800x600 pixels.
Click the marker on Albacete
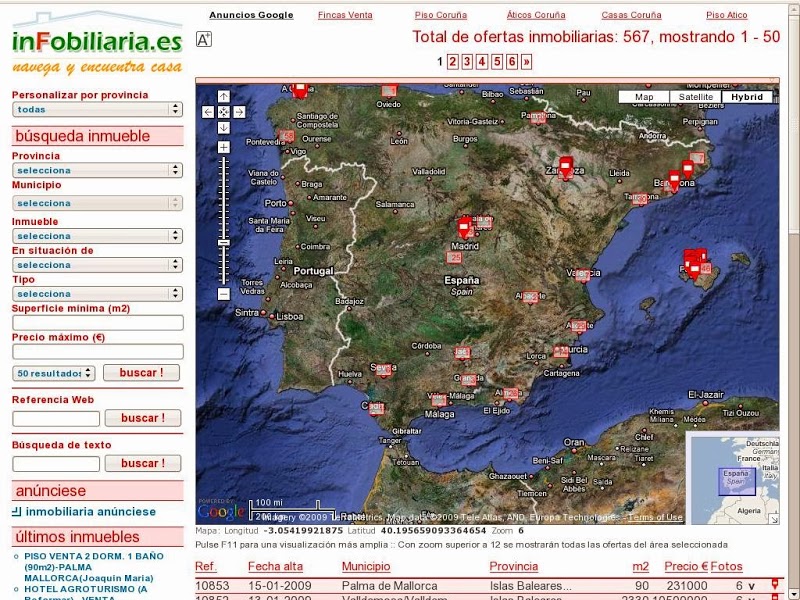click(531, 297)
